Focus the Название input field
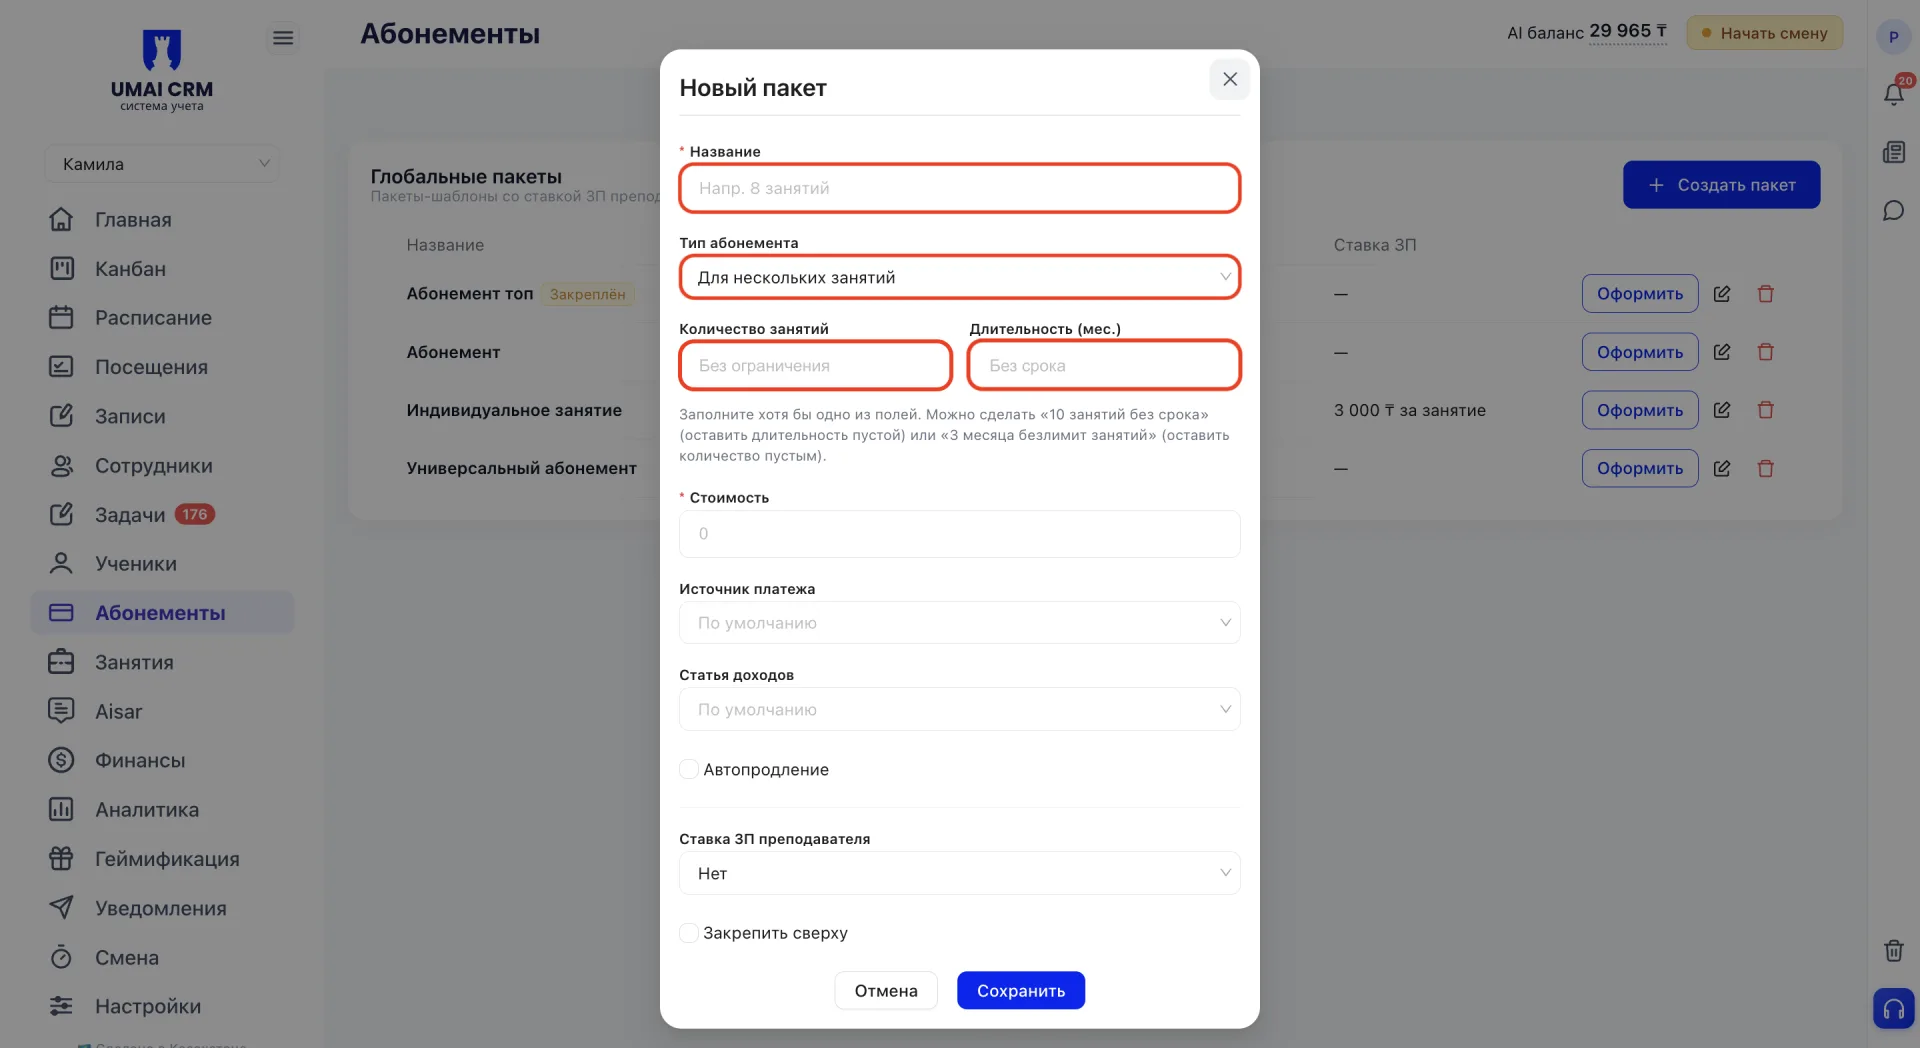Image resolution: width=1920 pixels, height=1048 pixels. point(959,188)
